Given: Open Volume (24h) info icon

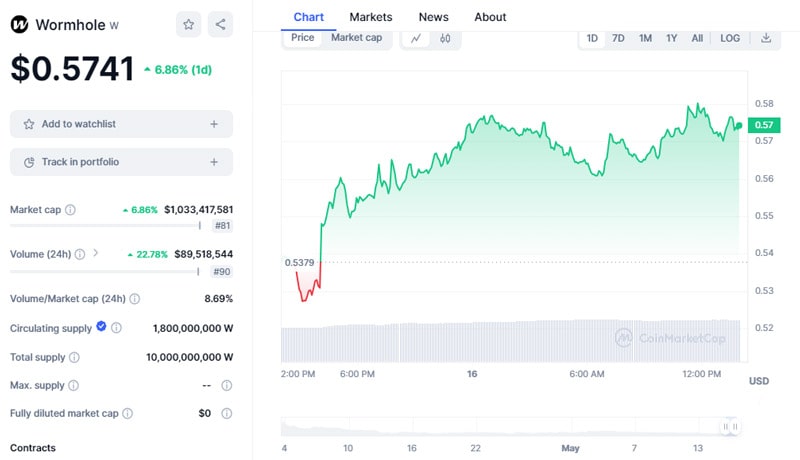Looking at the screenshot, I should [80, 254].
